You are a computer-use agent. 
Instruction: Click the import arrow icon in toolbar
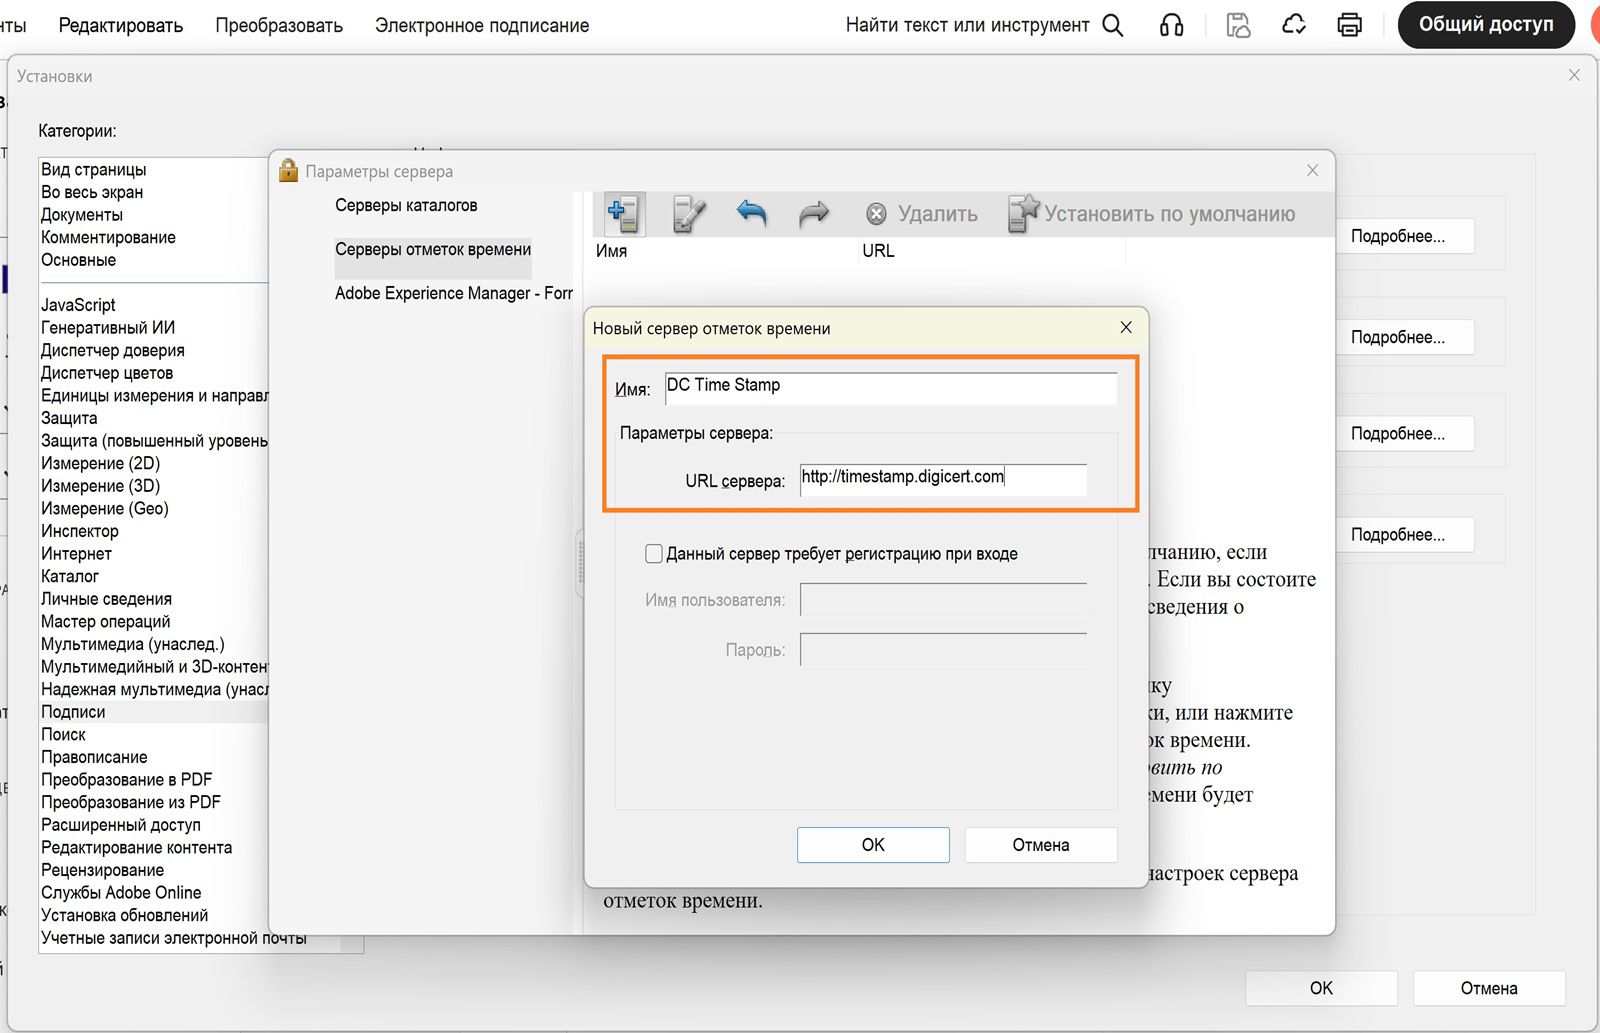coord(752,213)
